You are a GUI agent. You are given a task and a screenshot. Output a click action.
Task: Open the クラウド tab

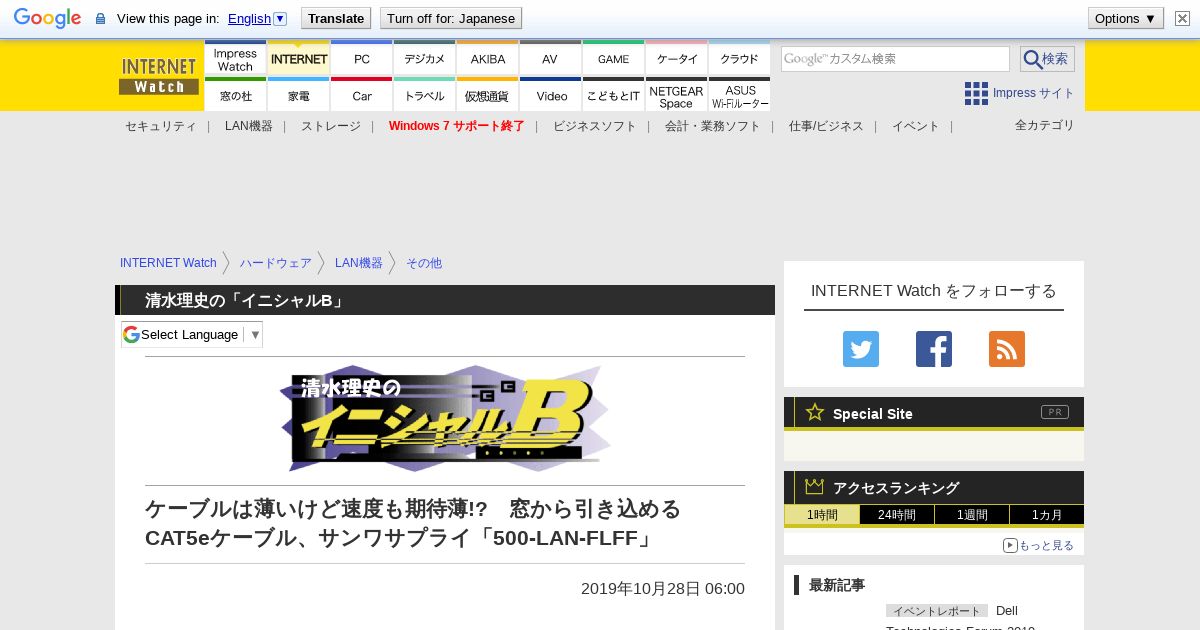point(740,59)
